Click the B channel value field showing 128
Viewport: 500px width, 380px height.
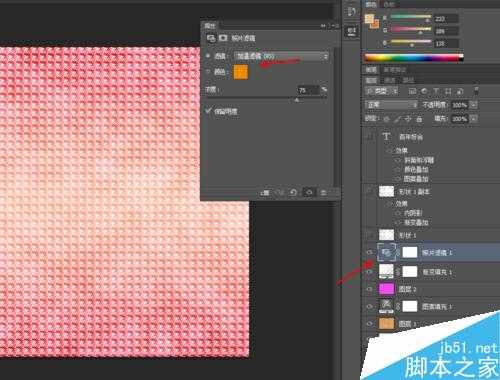[446, 43]
